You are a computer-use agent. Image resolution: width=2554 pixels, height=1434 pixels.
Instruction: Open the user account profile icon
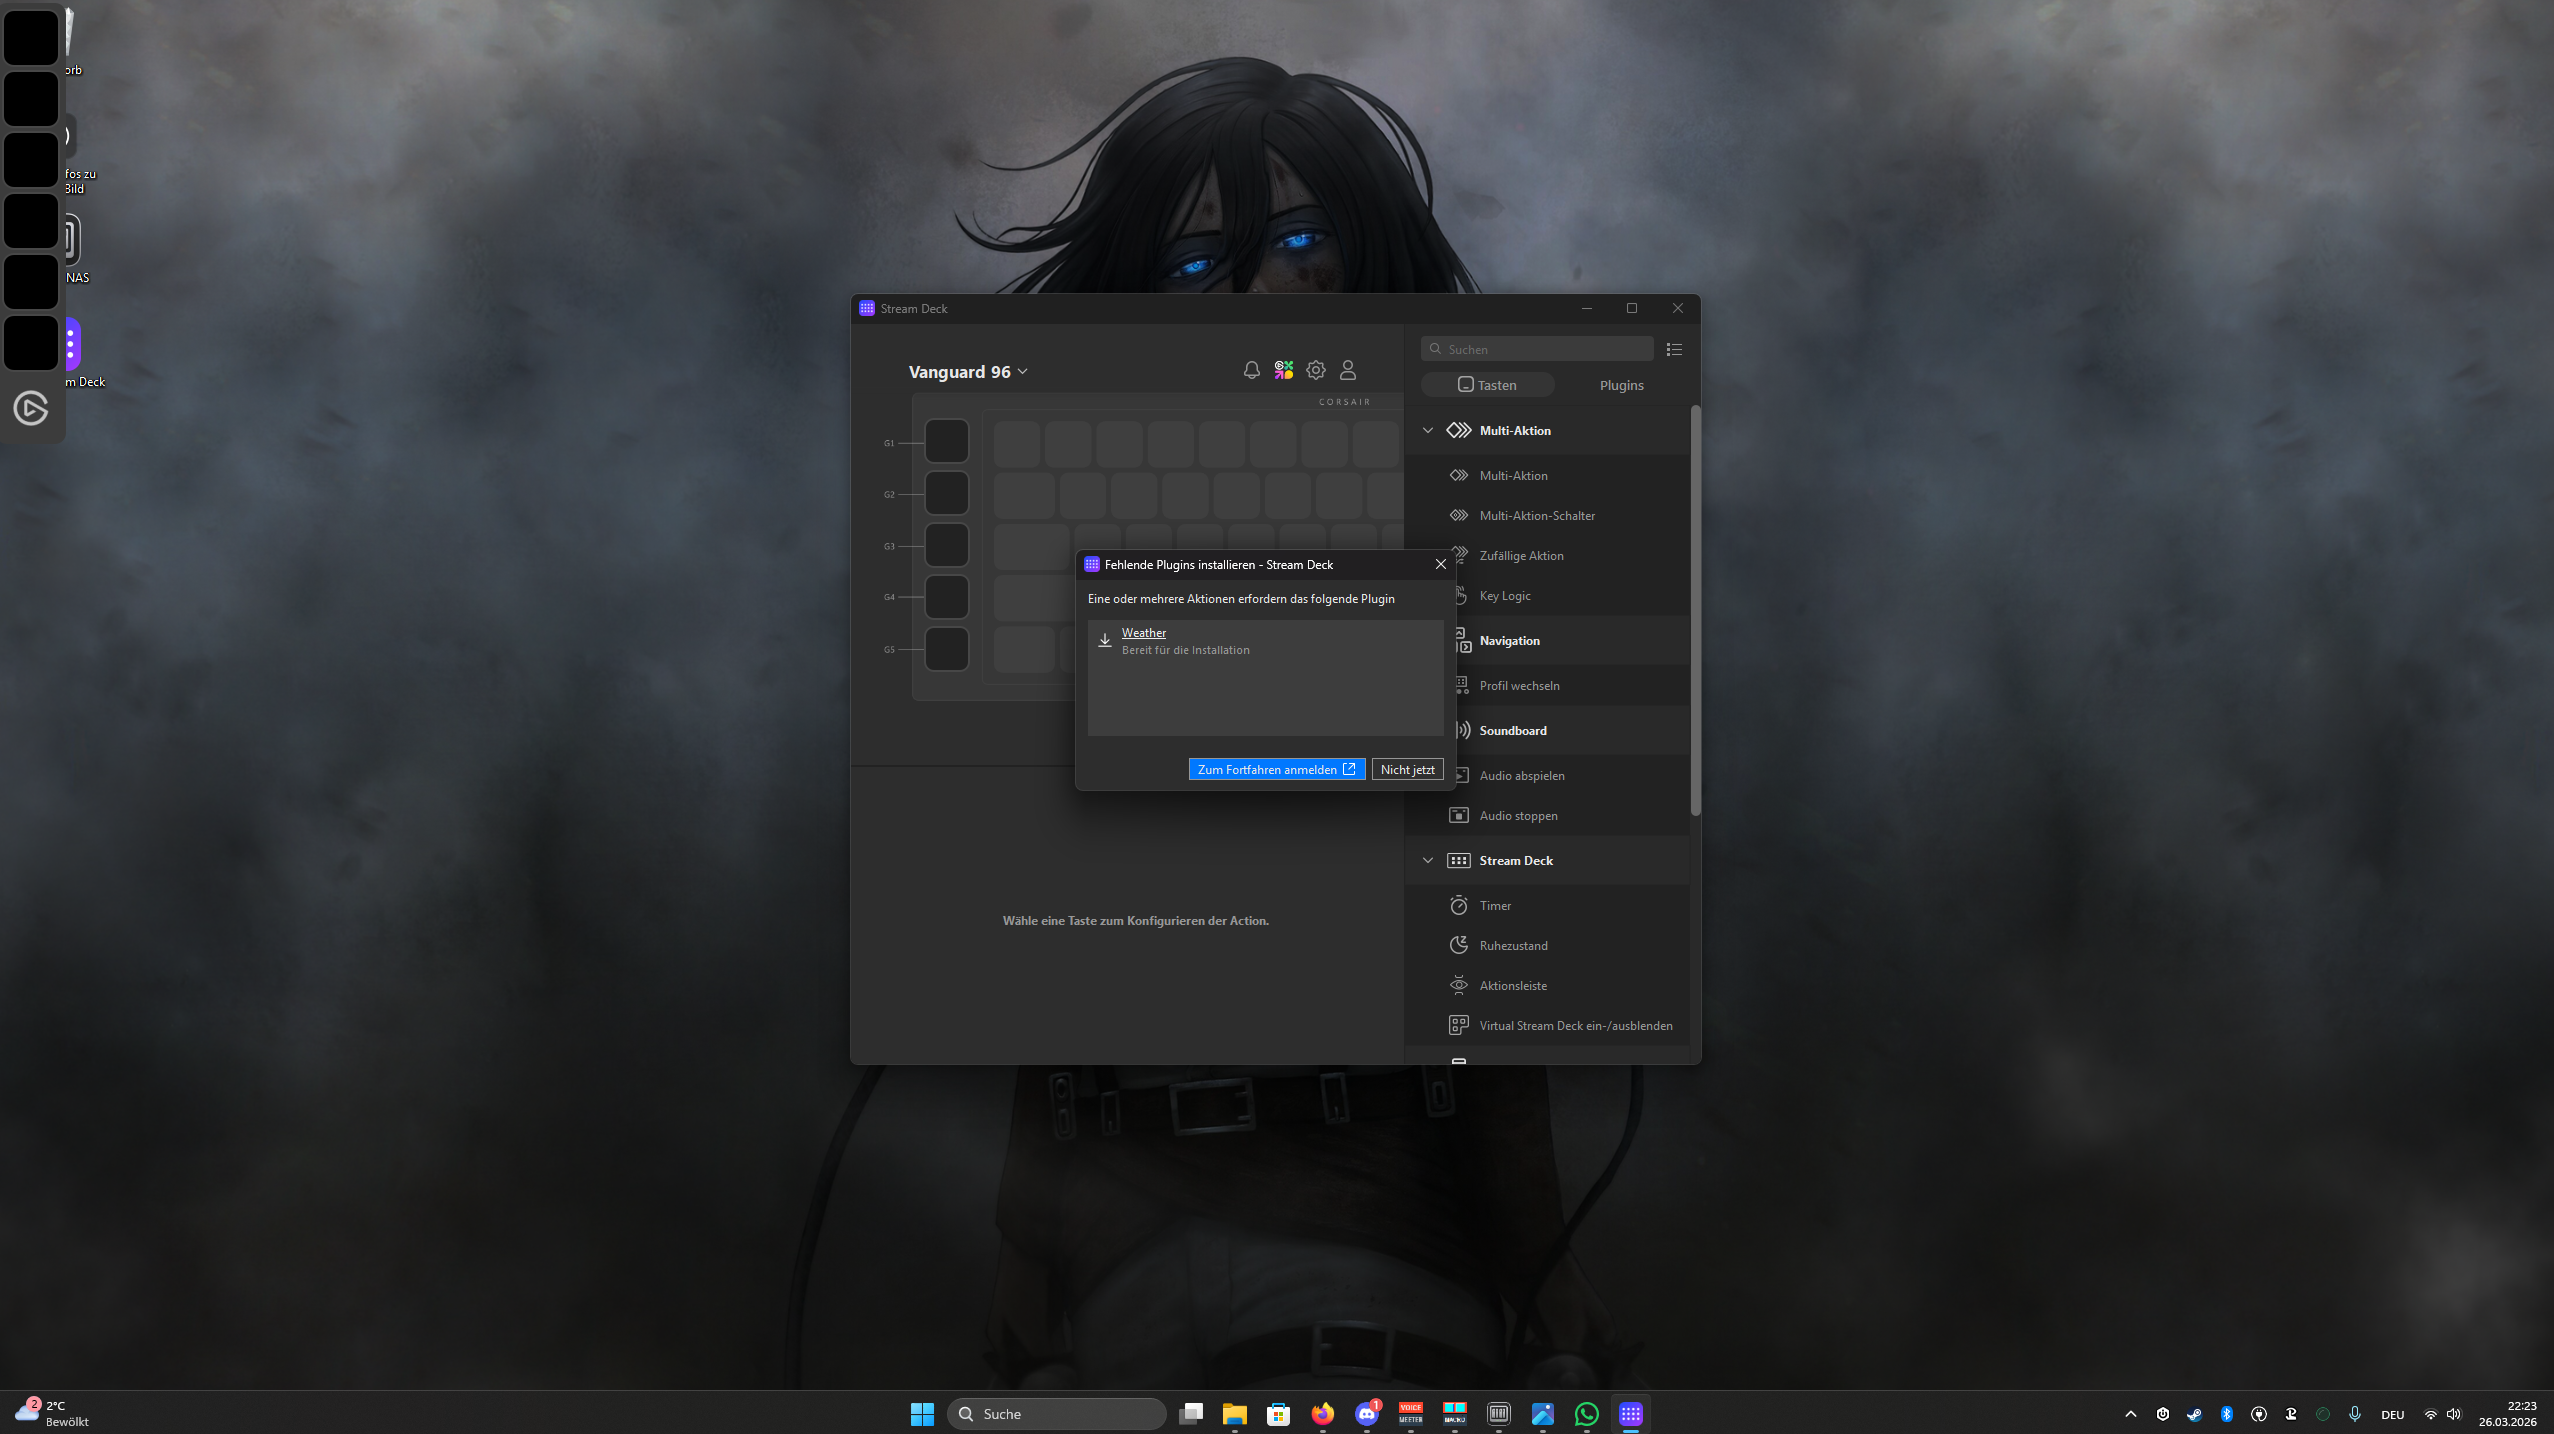pos(1348,370)
